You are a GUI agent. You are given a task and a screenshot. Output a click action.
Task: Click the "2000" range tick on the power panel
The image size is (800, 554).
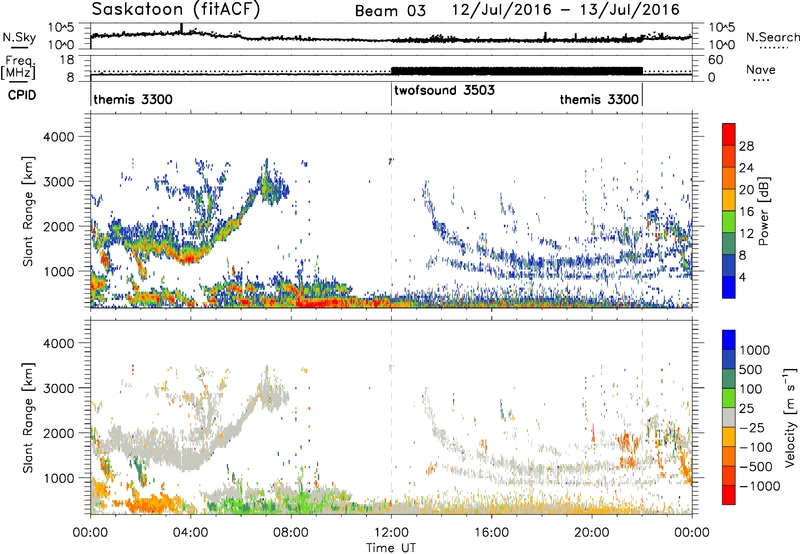pos(58,226)
